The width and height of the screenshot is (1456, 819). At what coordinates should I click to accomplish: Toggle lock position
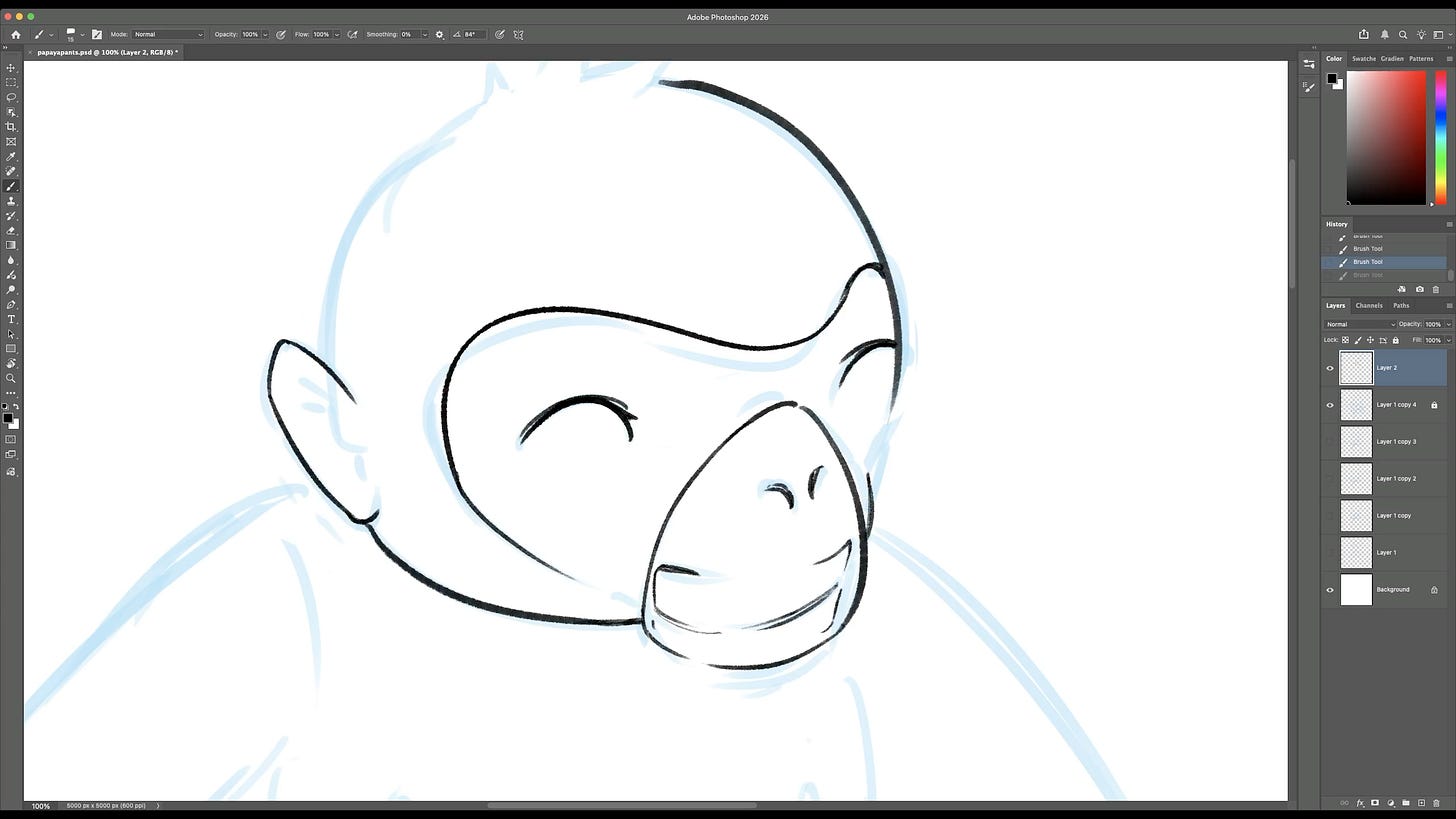(x=1371, y=340)
